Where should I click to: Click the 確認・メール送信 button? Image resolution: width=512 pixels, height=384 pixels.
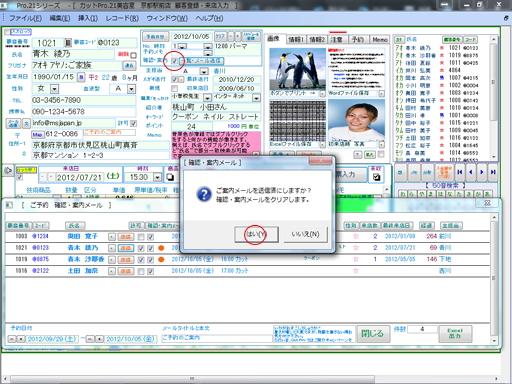pos(202,61)
